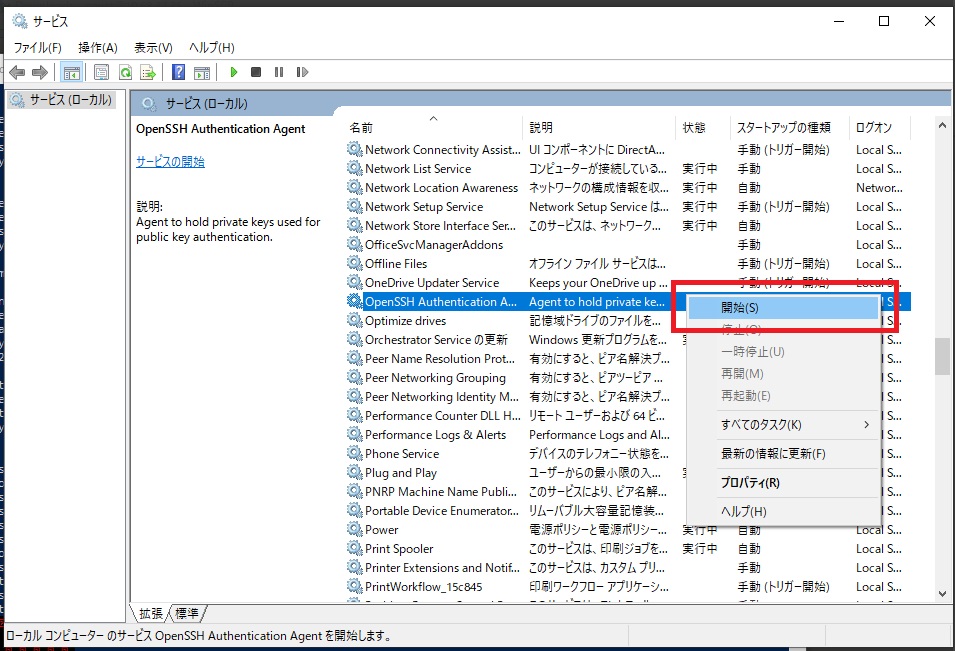Open the ファイル(F) menu
The image size is (955, 651).
pyautogui.click(x=38, y=48)
